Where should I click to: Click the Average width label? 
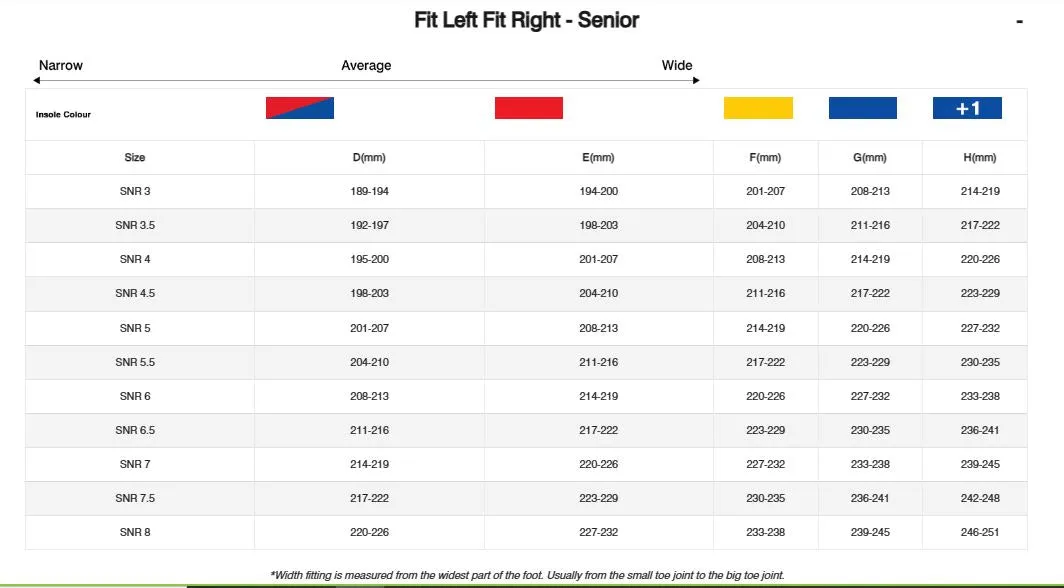point(366,65)
